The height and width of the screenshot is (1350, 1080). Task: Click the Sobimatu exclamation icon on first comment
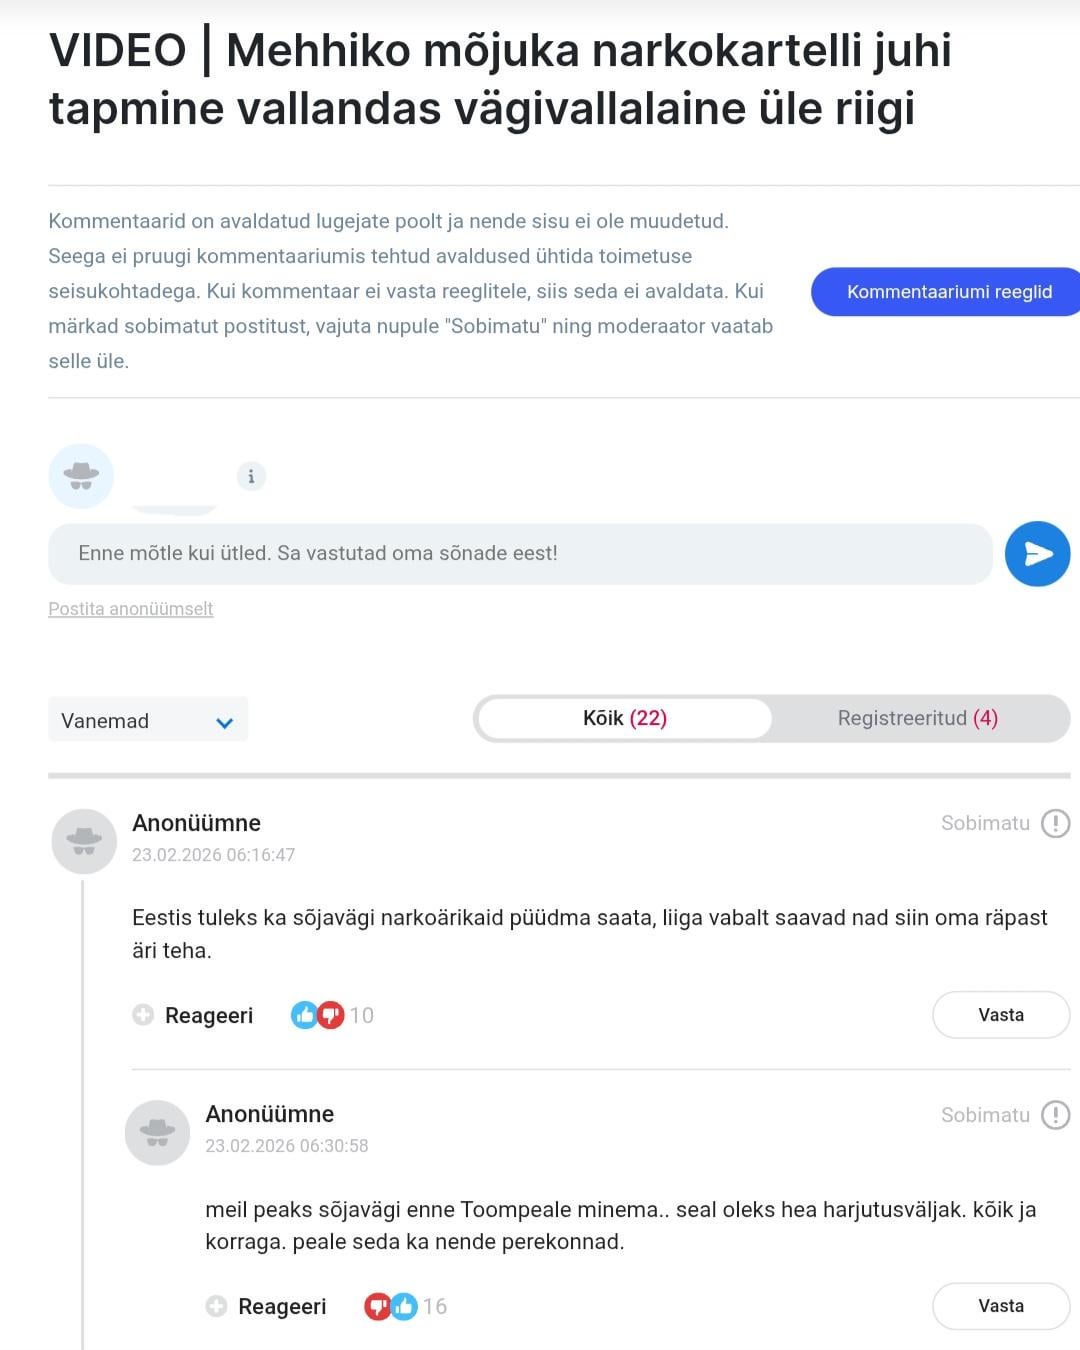click(x=1055, y=823)
